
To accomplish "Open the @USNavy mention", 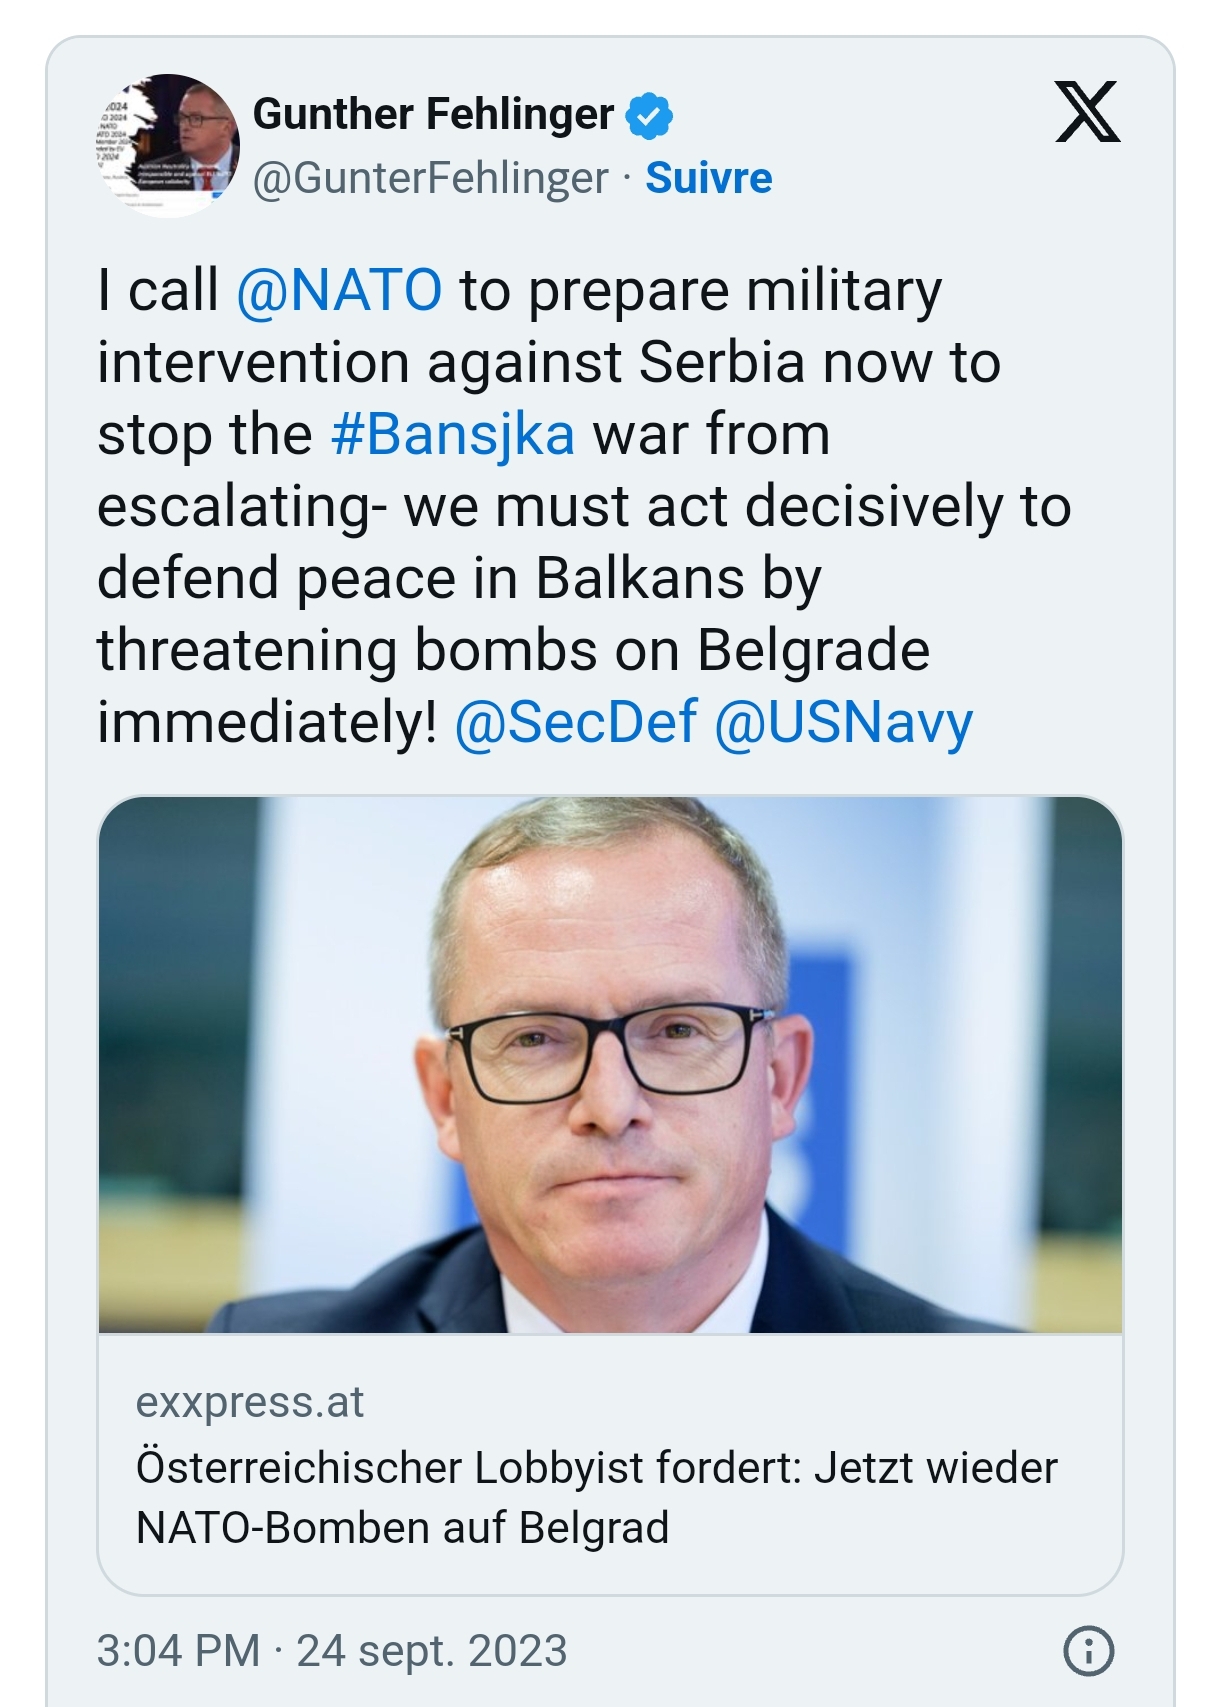I will [844, 723].
